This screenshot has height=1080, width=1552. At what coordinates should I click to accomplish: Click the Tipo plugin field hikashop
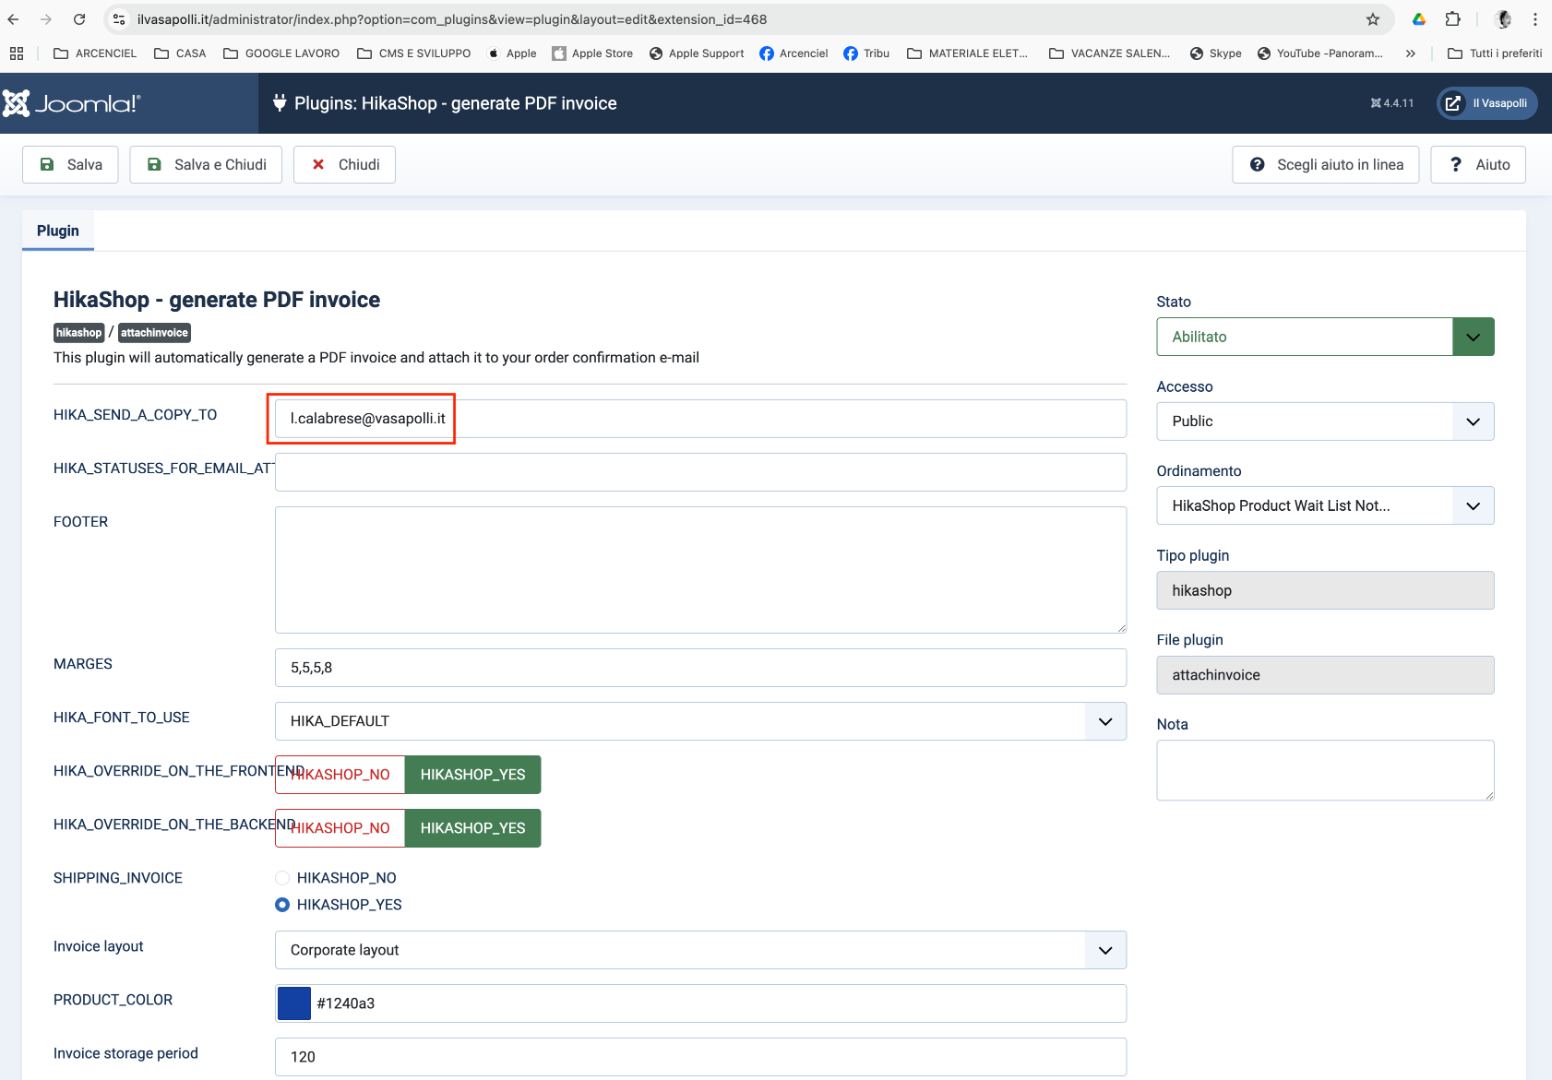pyautogui.click(x=1325, y=591)
